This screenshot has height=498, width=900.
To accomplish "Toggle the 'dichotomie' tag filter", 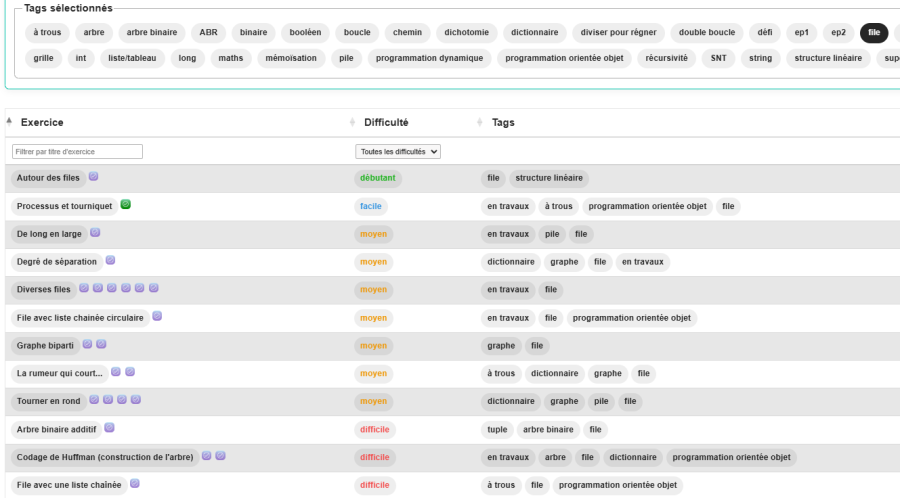I will click(467, 33).
